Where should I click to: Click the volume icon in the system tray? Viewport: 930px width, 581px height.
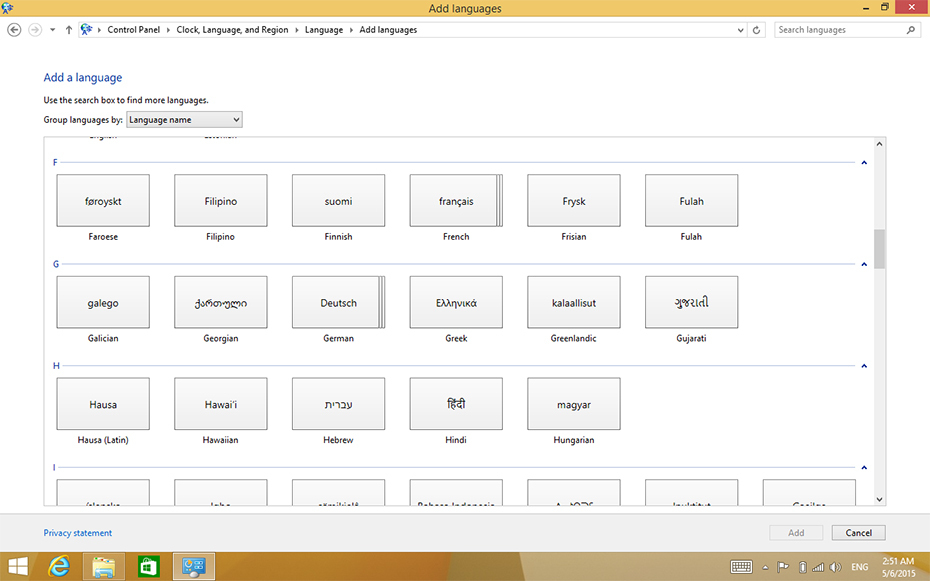point(834,567)
